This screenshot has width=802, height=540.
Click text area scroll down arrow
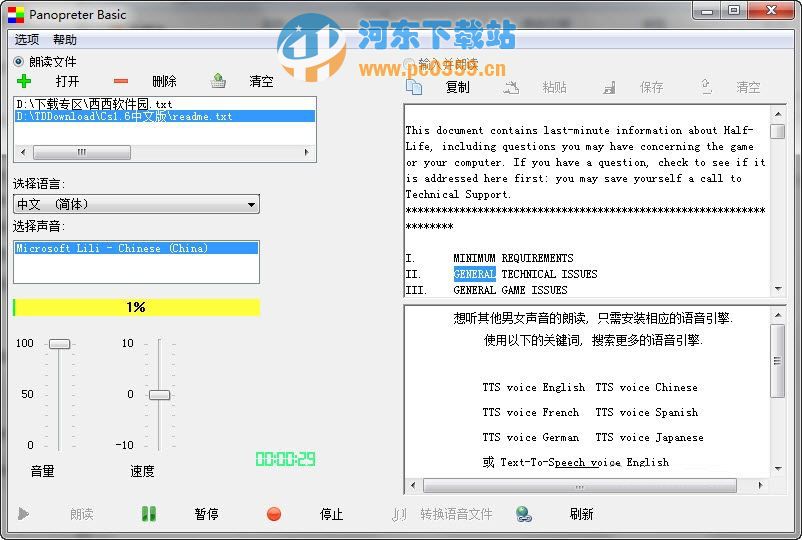click(x=778, y=289)
